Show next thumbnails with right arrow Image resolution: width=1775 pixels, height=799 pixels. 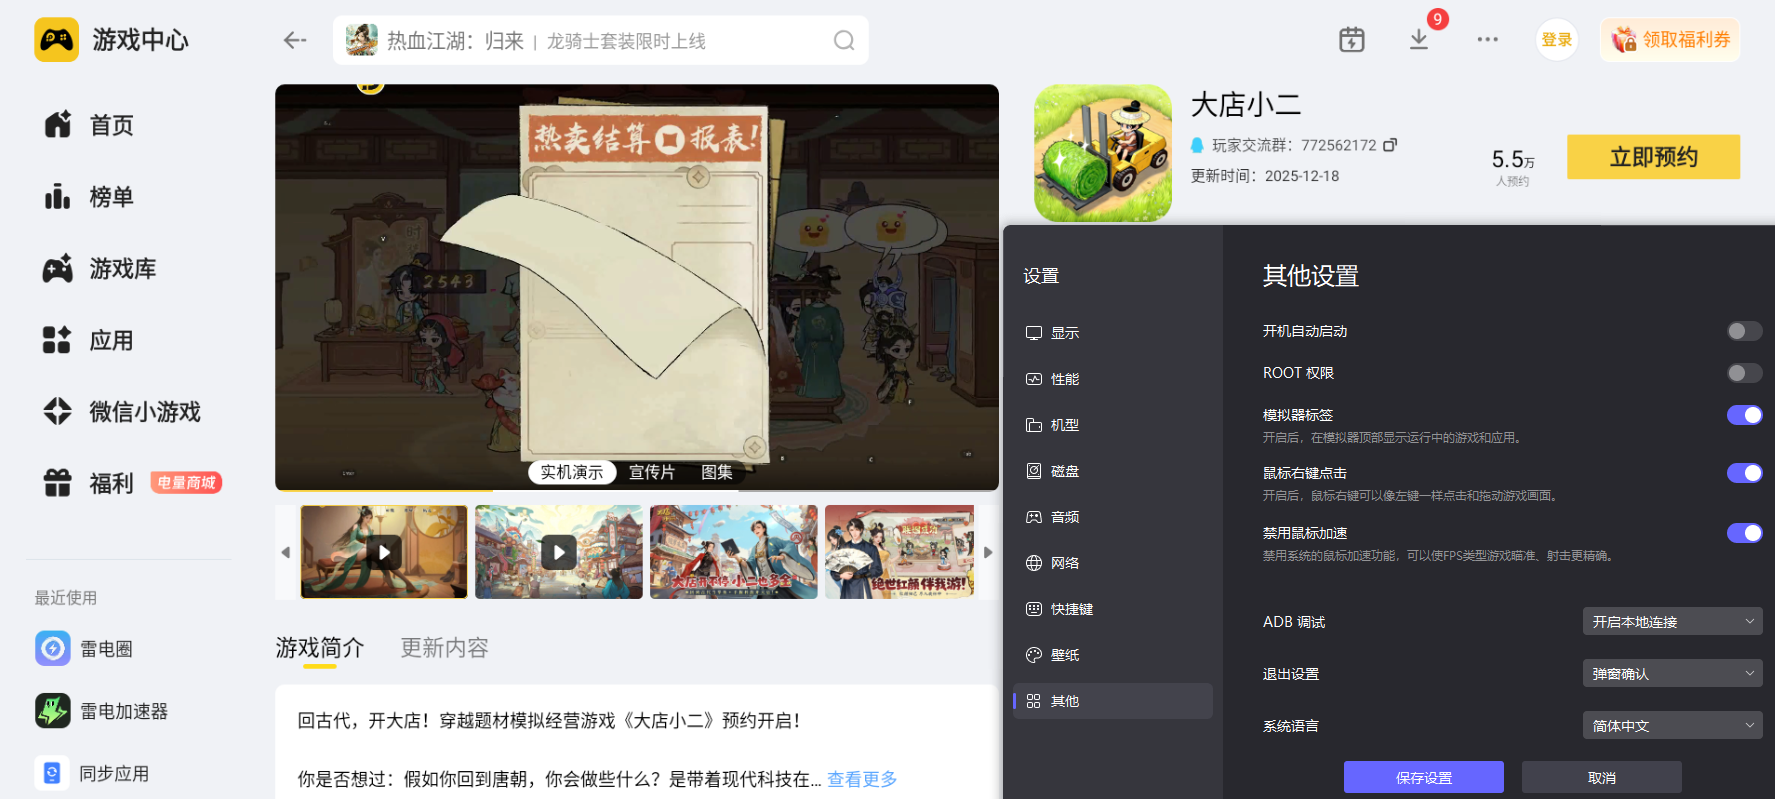pyautogui.click(x=988, y=552)
